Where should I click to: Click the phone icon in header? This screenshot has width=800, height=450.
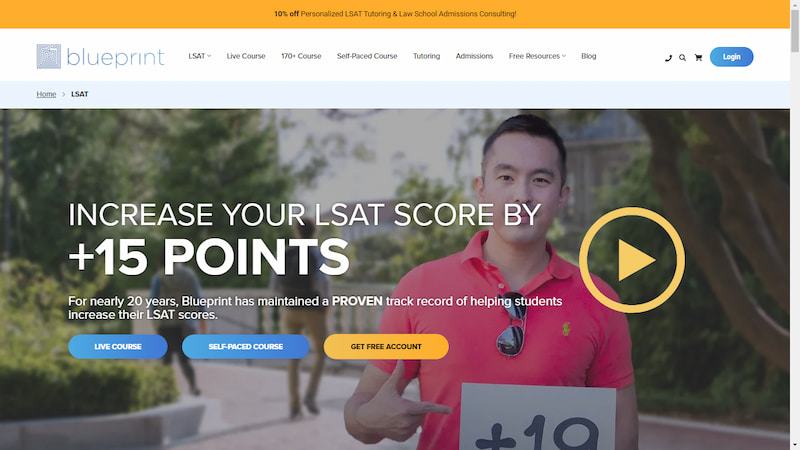(x=668, y=58)
